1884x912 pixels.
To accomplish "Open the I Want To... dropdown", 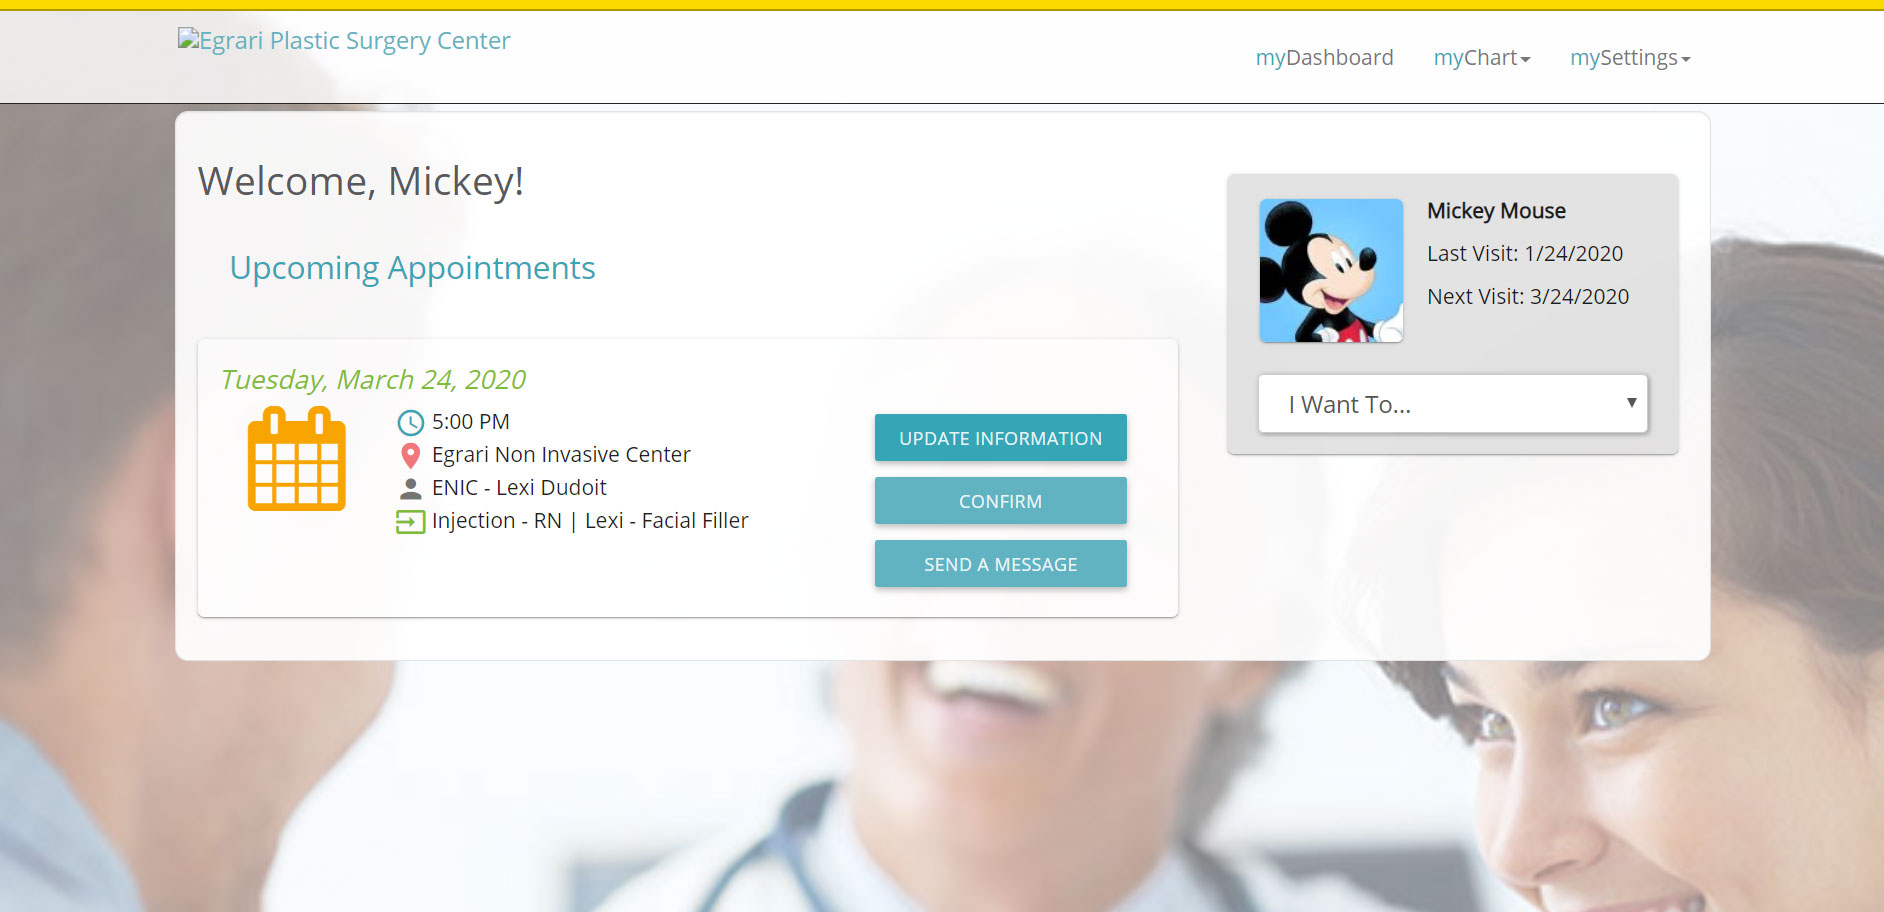I will click(1452, 404).
